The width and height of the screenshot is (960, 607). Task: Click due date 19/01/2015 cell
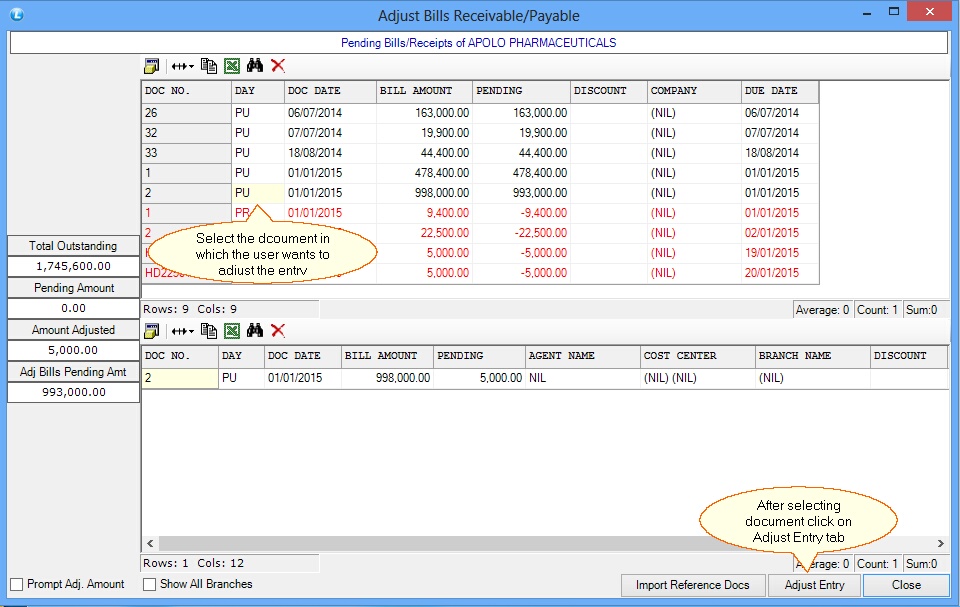click(780, 253)
